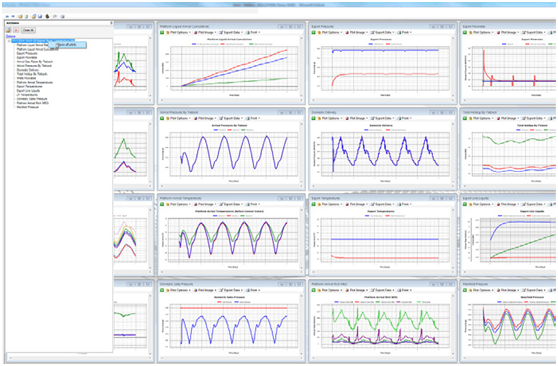558x366 pixels.
Task: Open Plot Image menu in Platform Arrival Temperatures window
Action: pos(206,204)
